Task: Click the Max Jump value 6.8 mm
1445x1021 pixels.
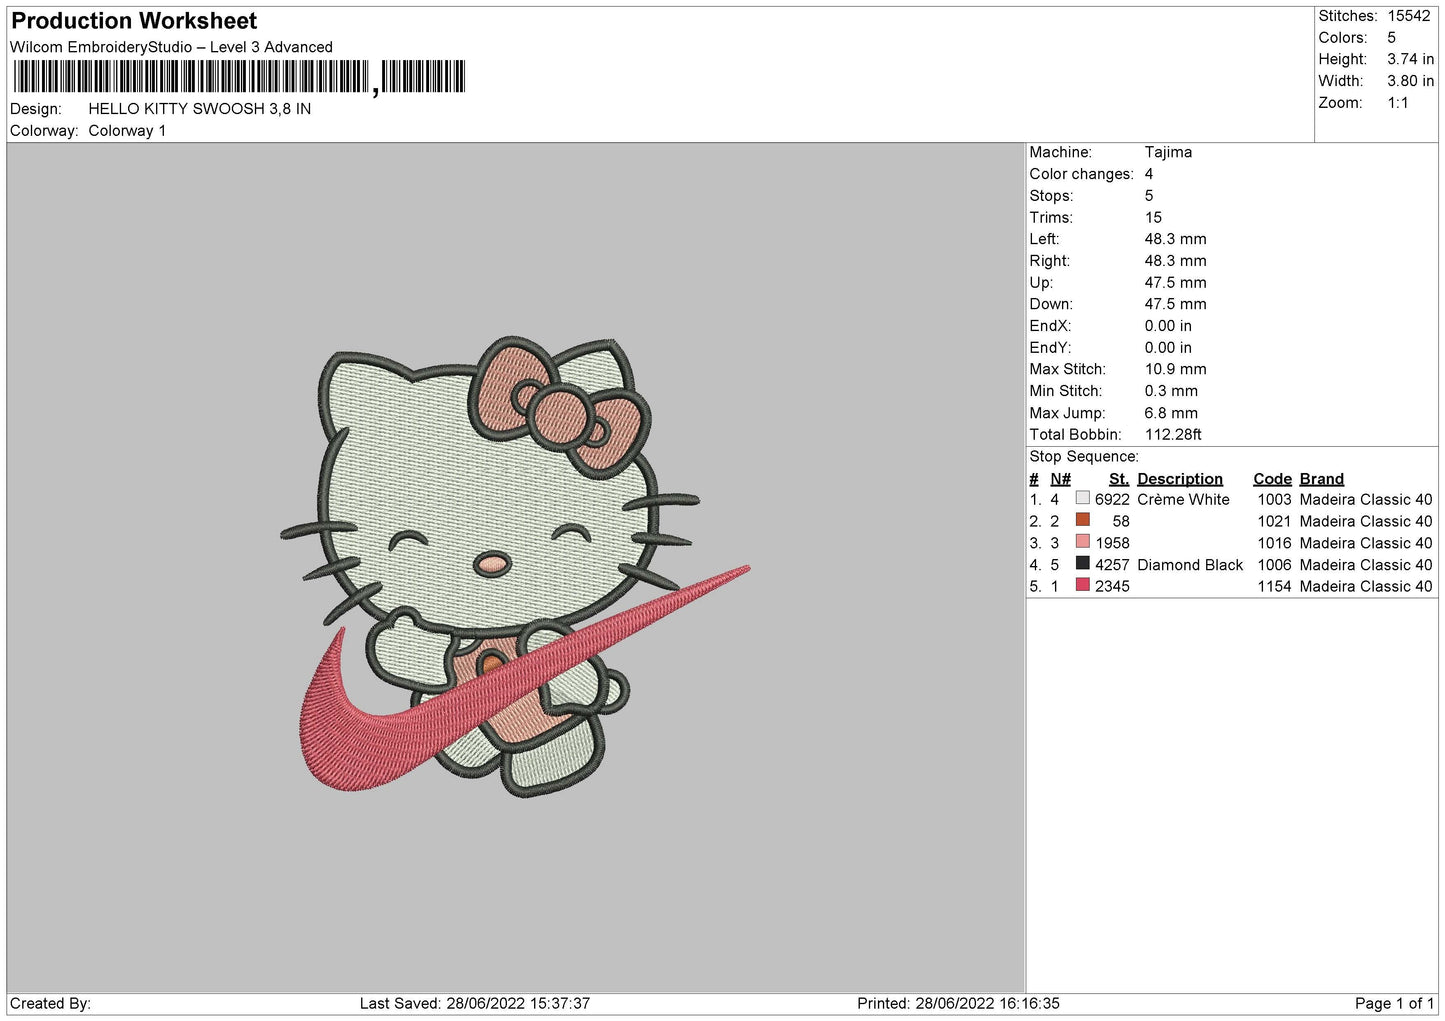Action: click(x=1171, y=413)
